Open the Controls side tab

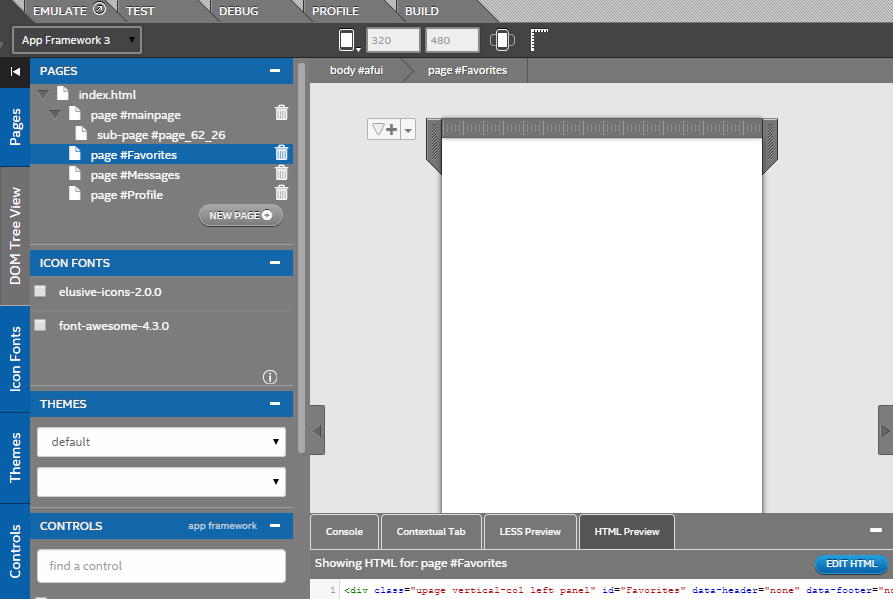point(15,551)
